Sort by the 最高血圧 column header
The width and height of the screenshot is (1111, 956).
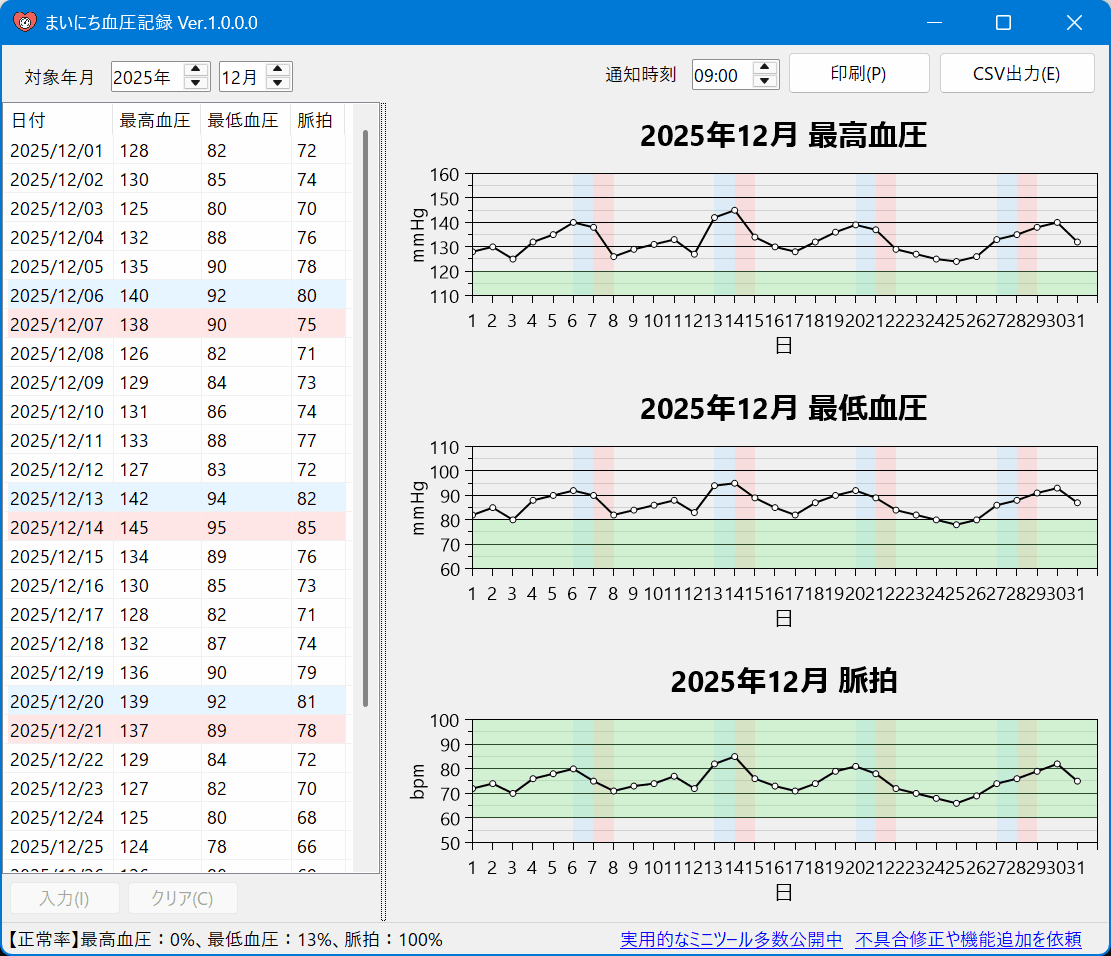click(x=156, y=120)
